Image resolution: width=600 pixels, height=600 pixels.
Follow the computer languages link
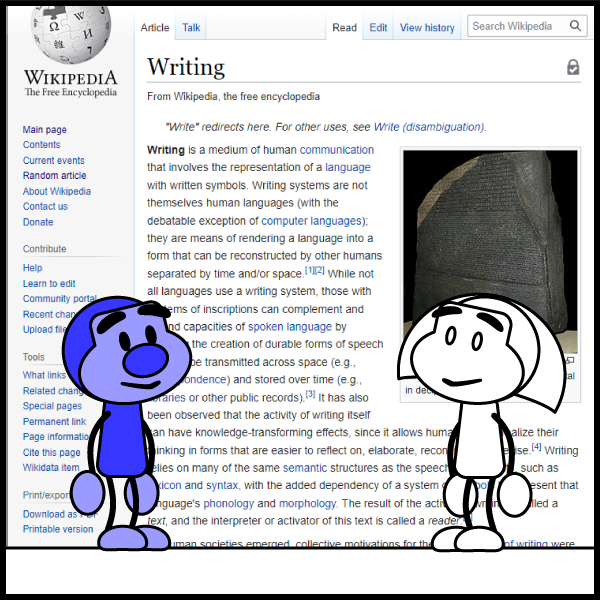pos(312,220)
